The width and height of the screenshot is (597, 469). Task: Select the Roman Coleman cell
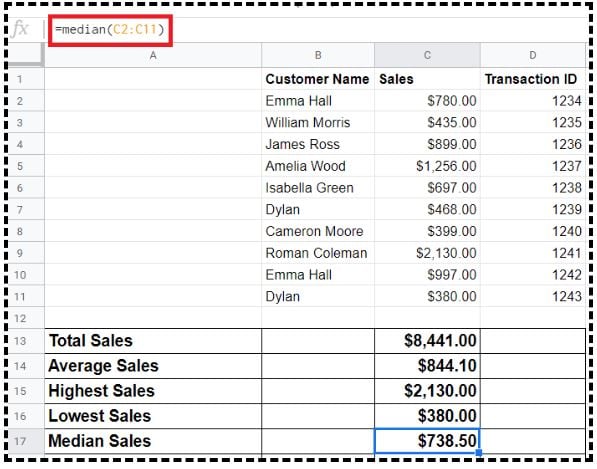[318, 253]
